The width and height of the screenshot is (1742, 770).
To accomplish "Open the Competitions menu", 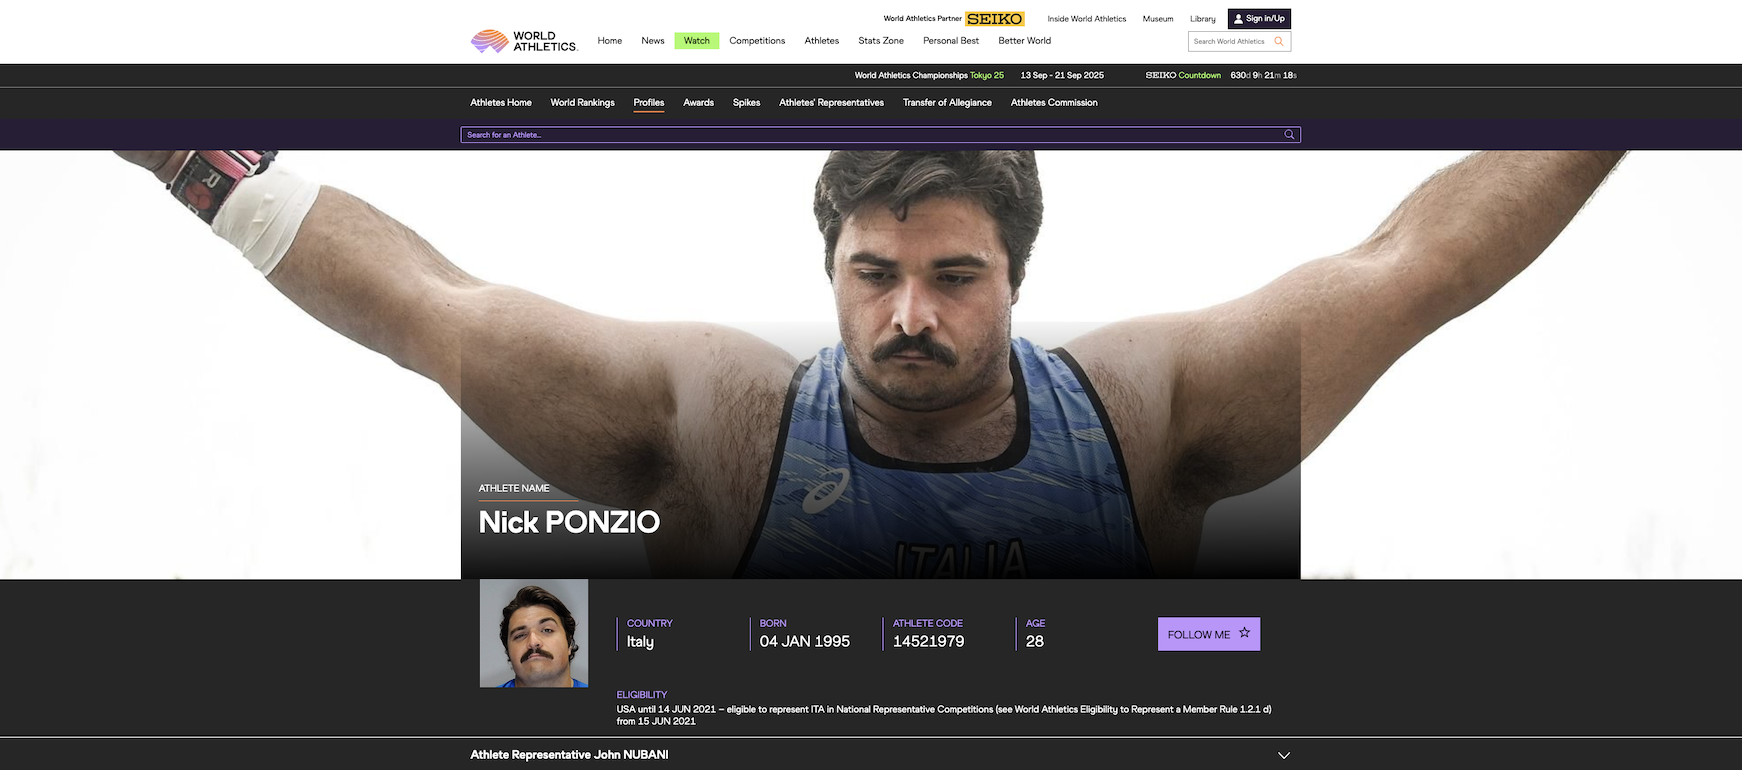I will pos(757,41).
